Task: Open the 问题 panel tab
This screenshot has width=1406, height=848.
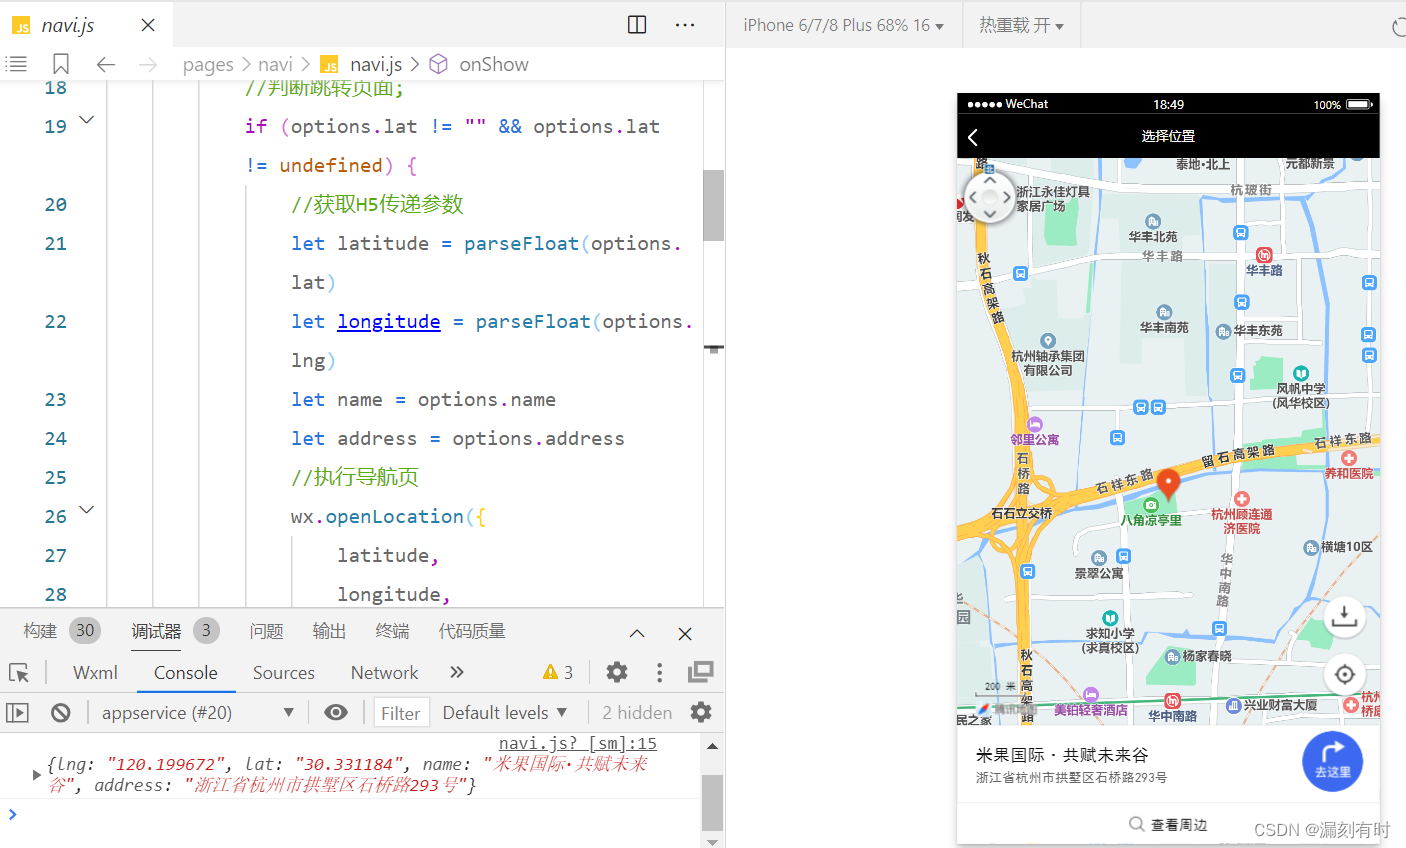Action: point(266,631)
